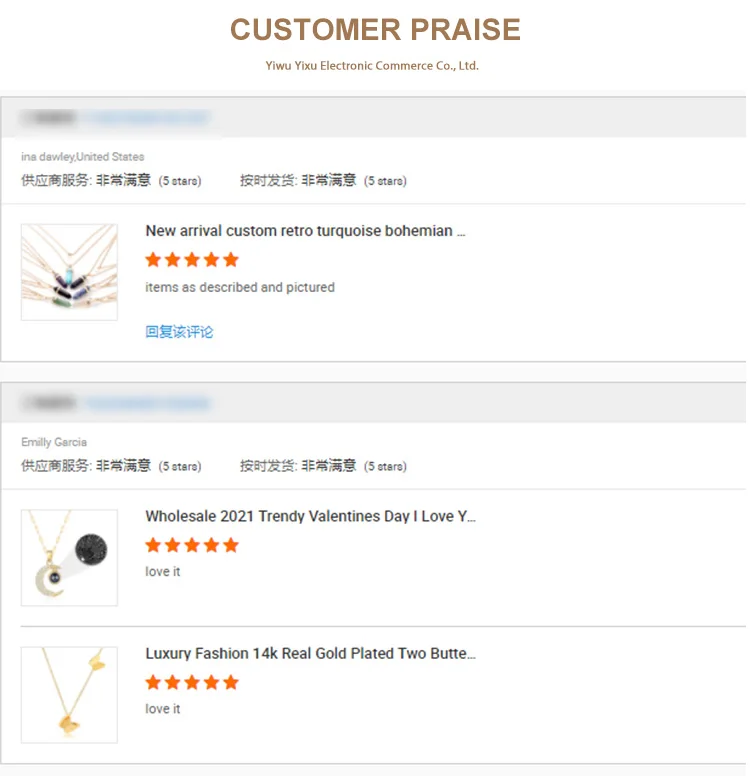Click the 'CUSTOMER PRAISE' heading

375,29
